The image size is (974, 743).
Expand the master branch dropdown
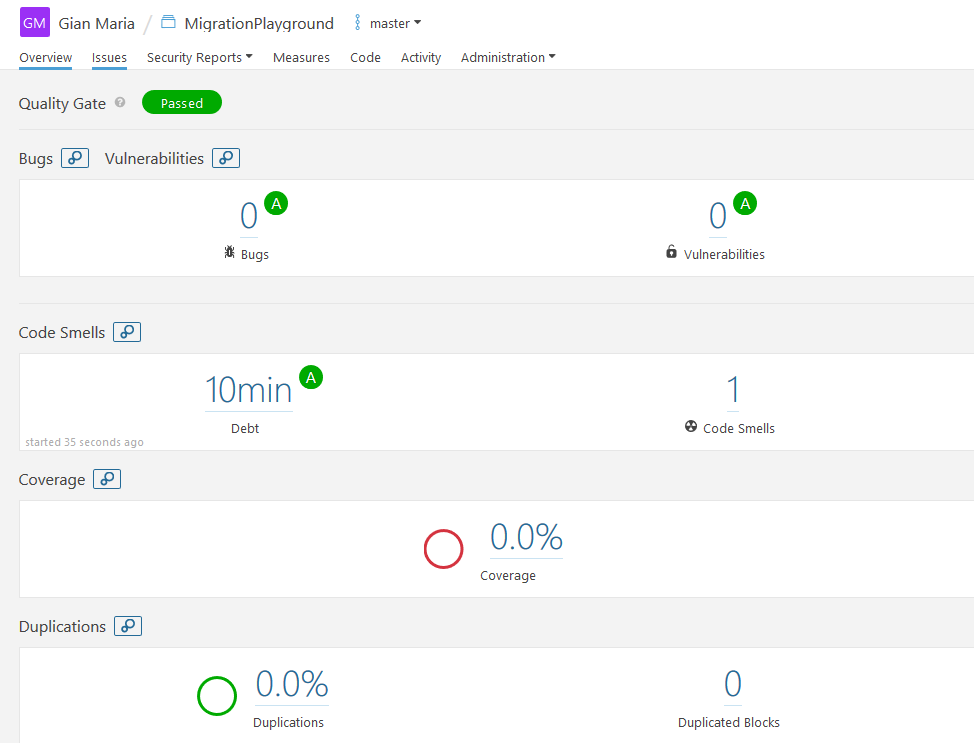389,23
